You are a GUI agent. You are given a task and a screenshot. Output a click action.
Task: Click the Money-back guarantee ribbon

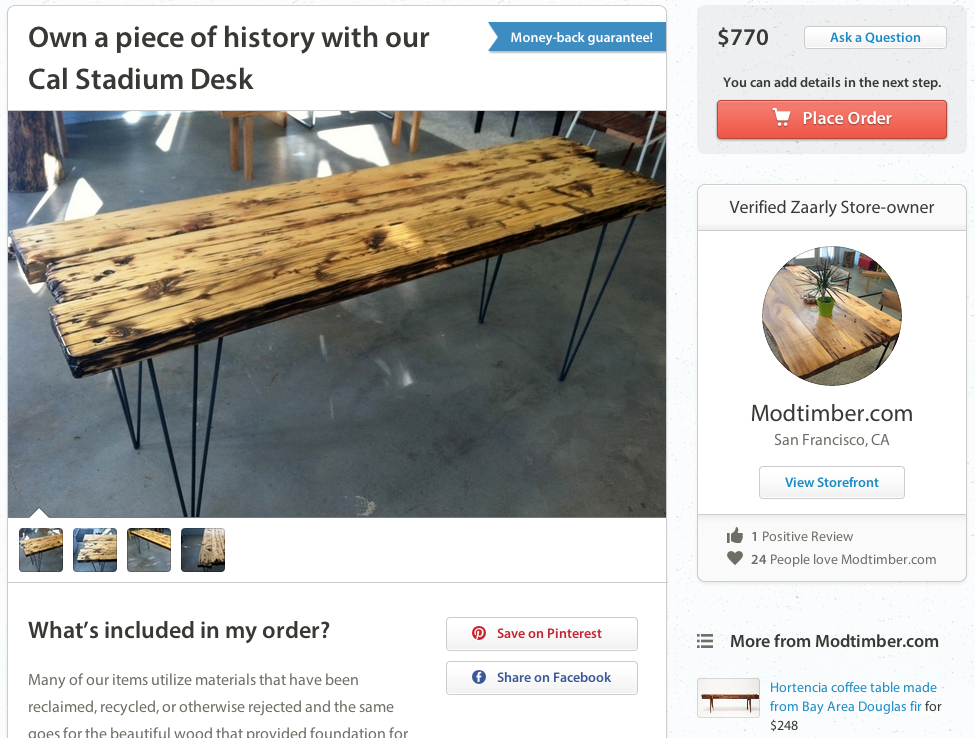point(579,38)
